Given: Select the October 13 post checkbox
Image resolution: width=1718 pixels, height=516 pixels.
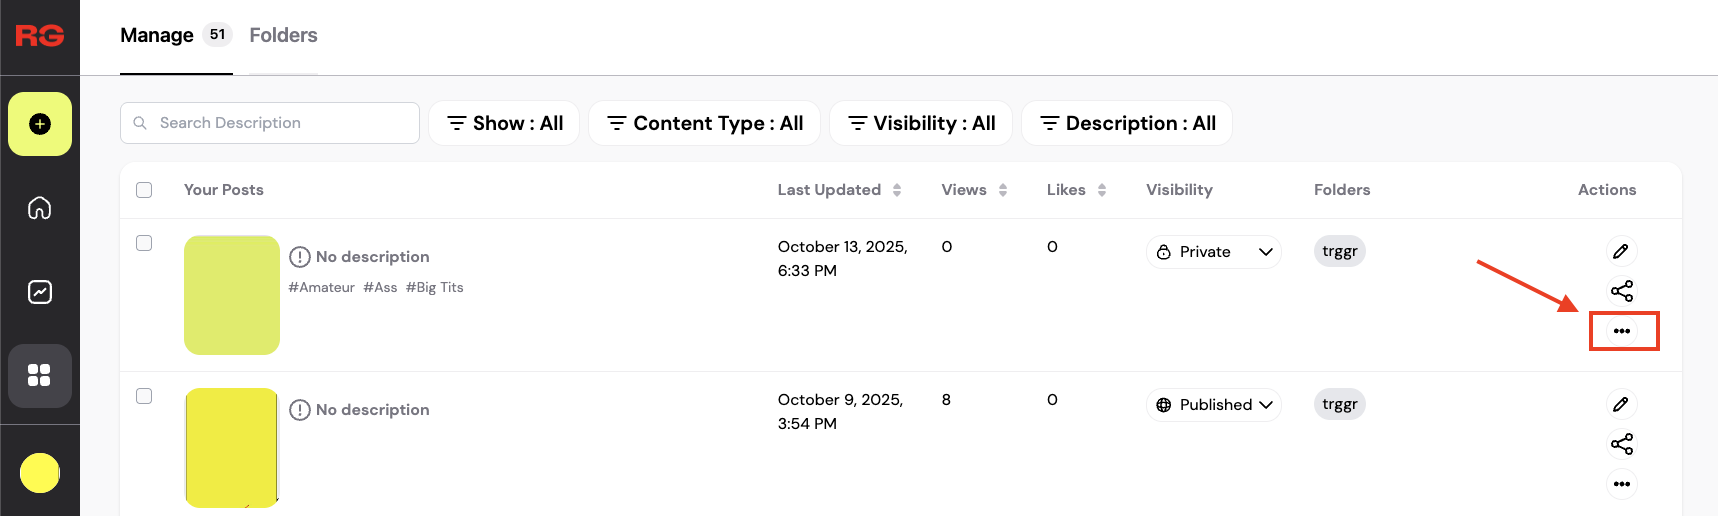Looking at the screenshot, I should coord(144,243).
